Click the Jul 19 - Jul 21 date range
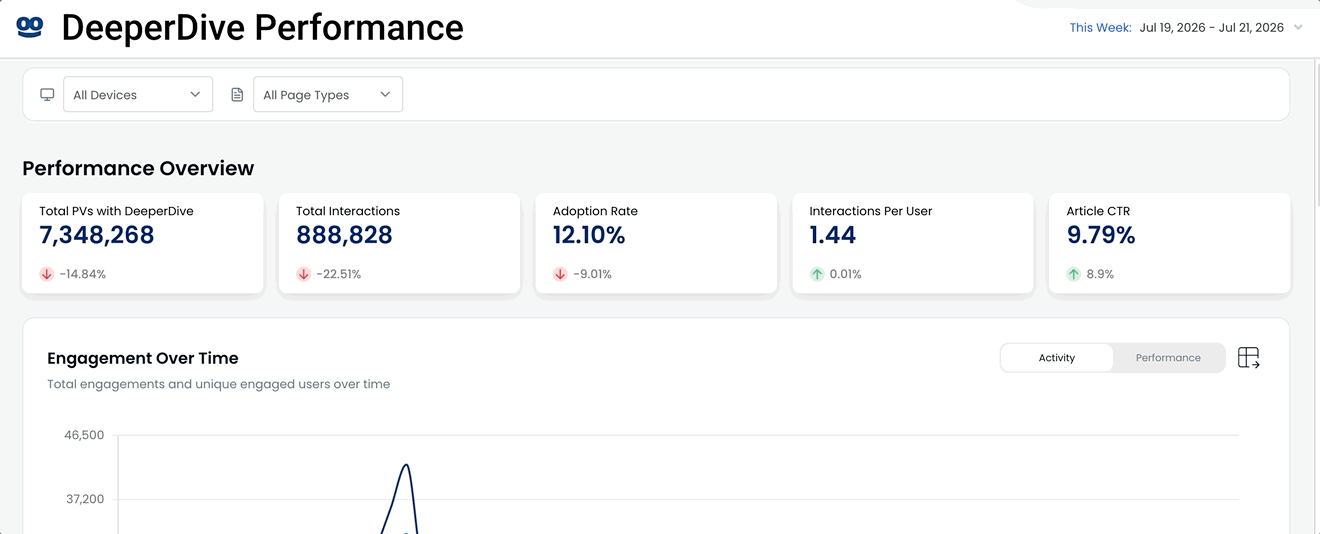 click(1212, 28)
